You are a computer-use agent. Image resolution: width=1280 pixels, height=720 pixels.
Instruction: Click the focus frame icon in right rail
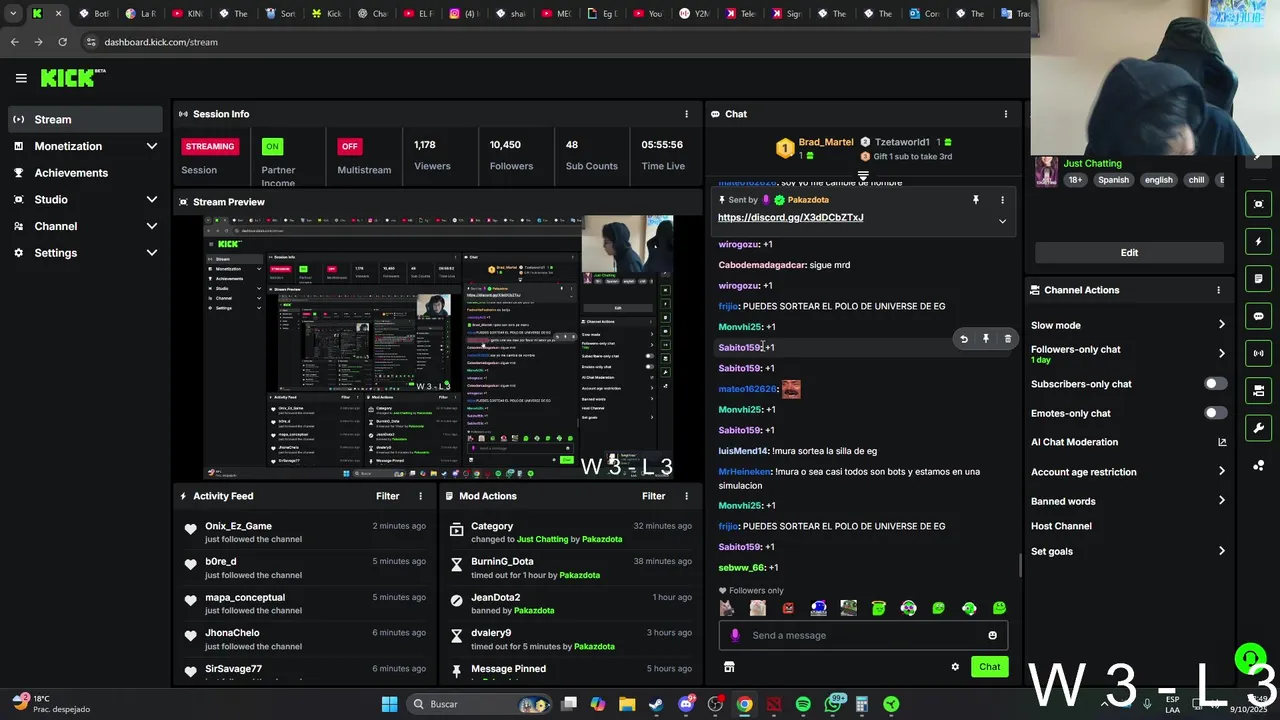pos(1258,204)
